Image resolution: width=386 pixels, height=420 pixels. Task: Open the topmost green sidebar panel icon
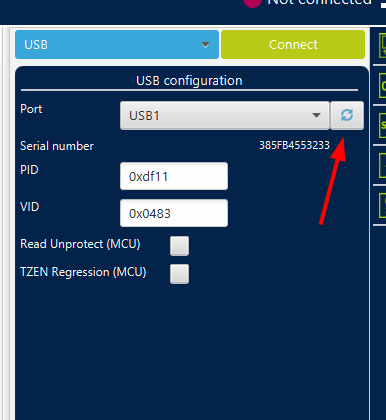383,45
